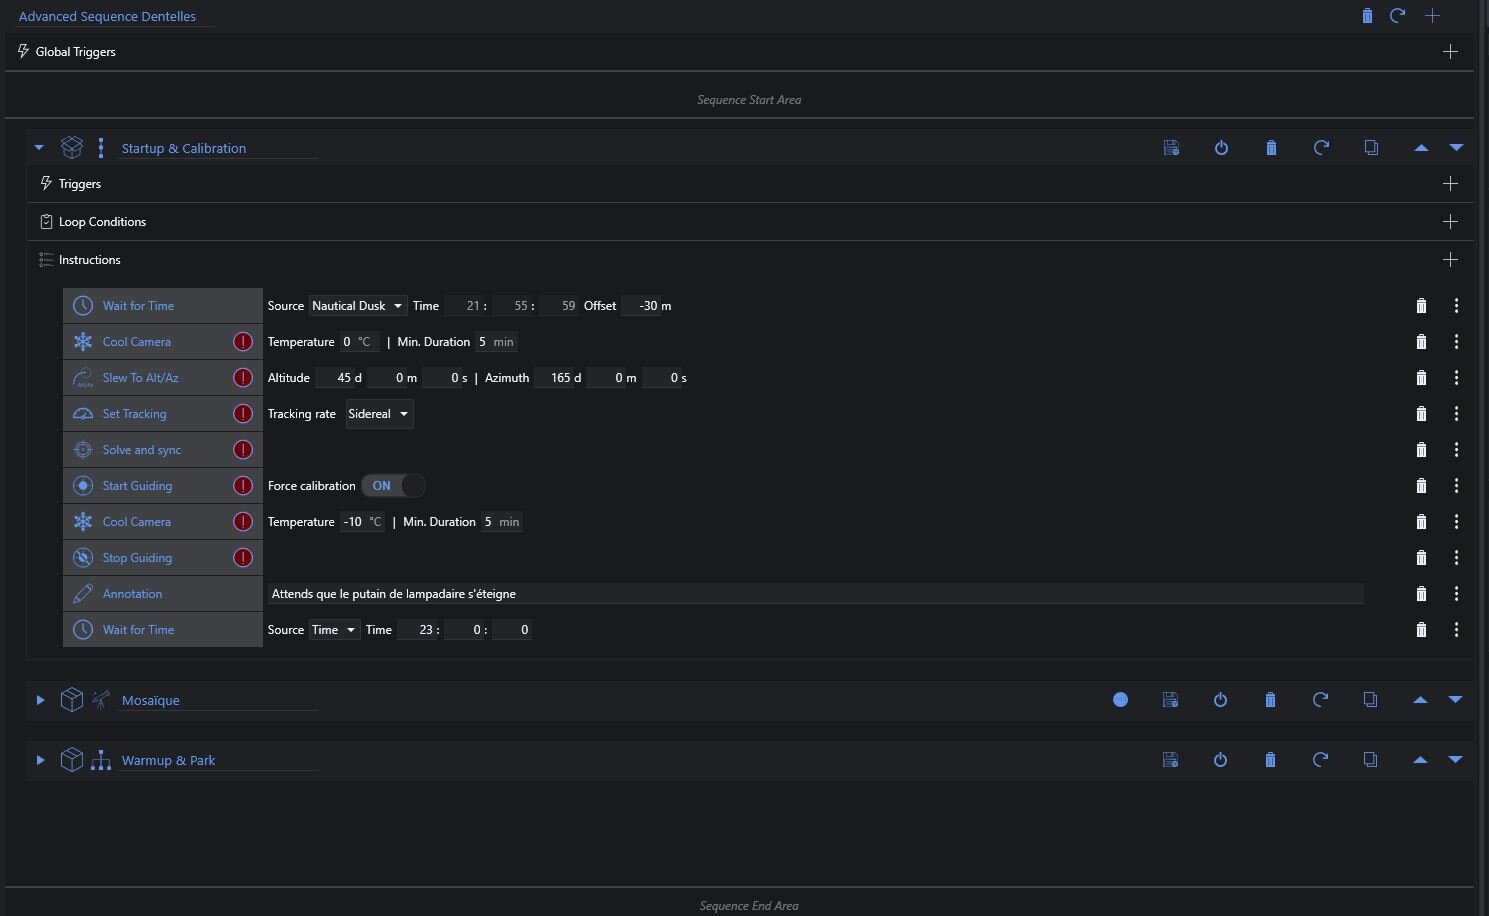
Task: Click the Mosaïque target indicator dot
Action: (1120, 700)
